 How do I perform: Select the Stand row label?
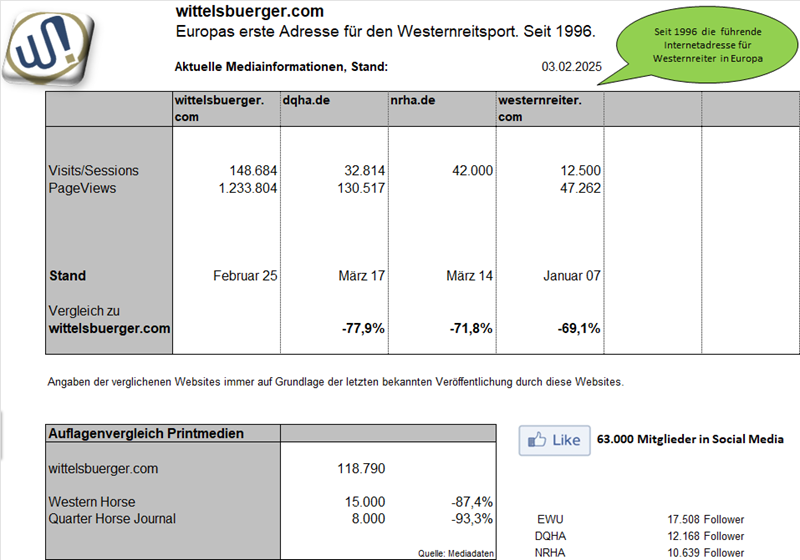tap(67, 276)
